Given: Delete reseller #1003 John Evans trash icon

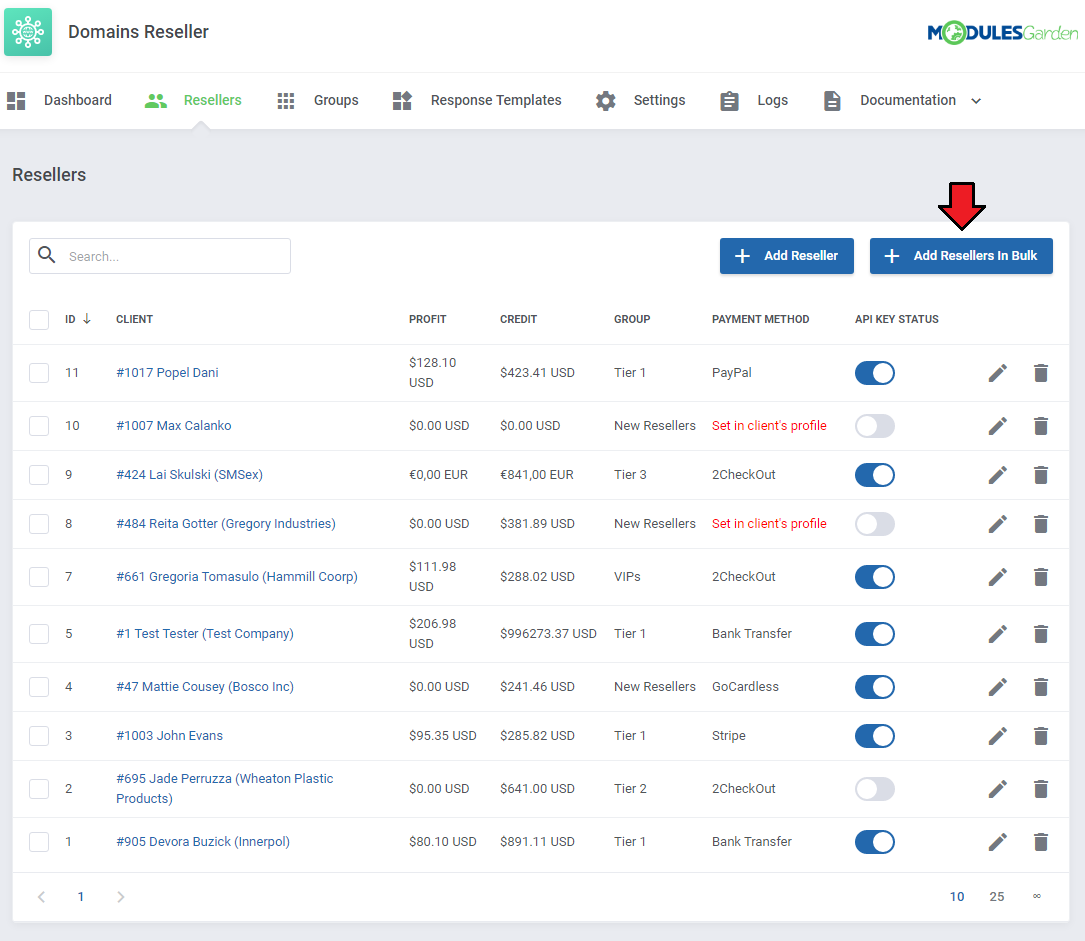Looking at the screenshot, I should click(x=1041, y=736).
